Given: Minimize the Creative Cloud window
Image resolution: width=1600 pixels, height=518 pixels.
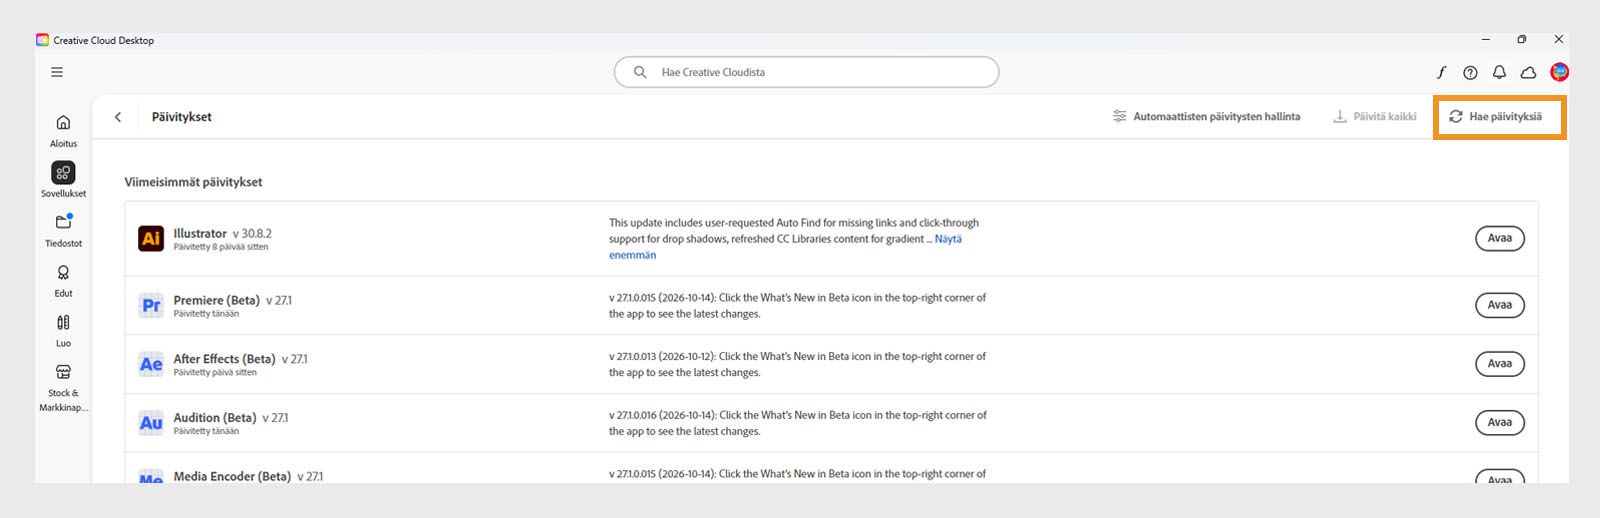Looking at the screenshot, I should pos(1485,40).
